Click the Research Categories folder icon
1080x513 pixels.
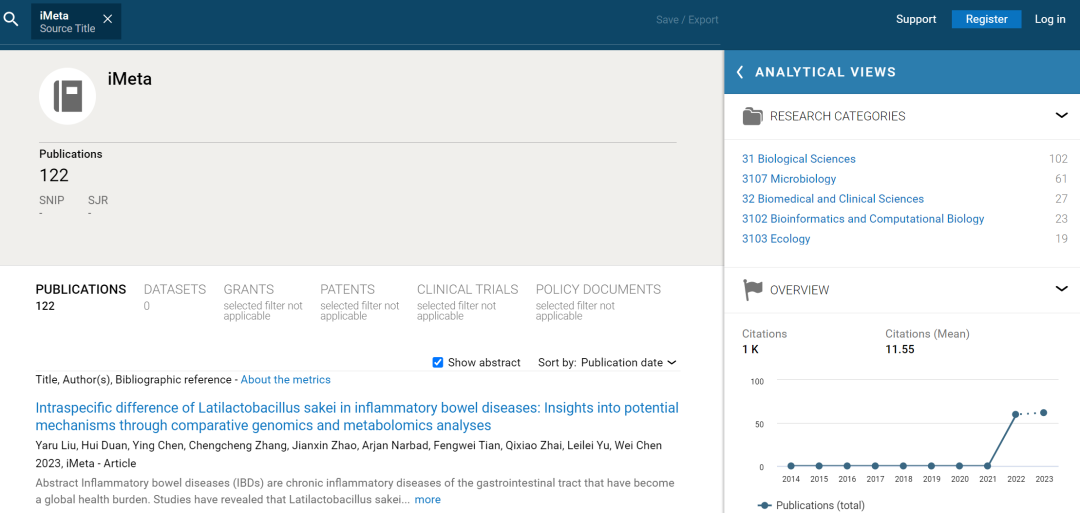coord(752,116)
